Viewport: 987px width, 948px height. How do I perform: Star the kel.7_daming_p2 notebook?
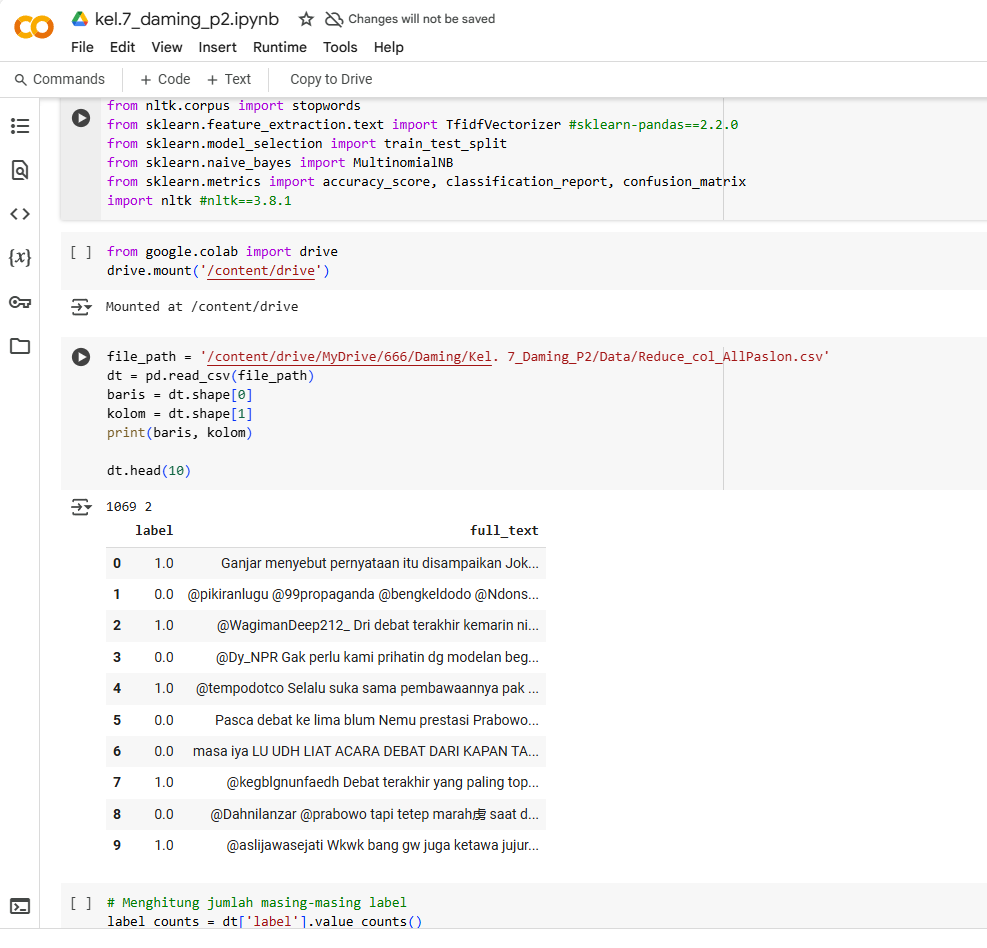tap(304, 18)
